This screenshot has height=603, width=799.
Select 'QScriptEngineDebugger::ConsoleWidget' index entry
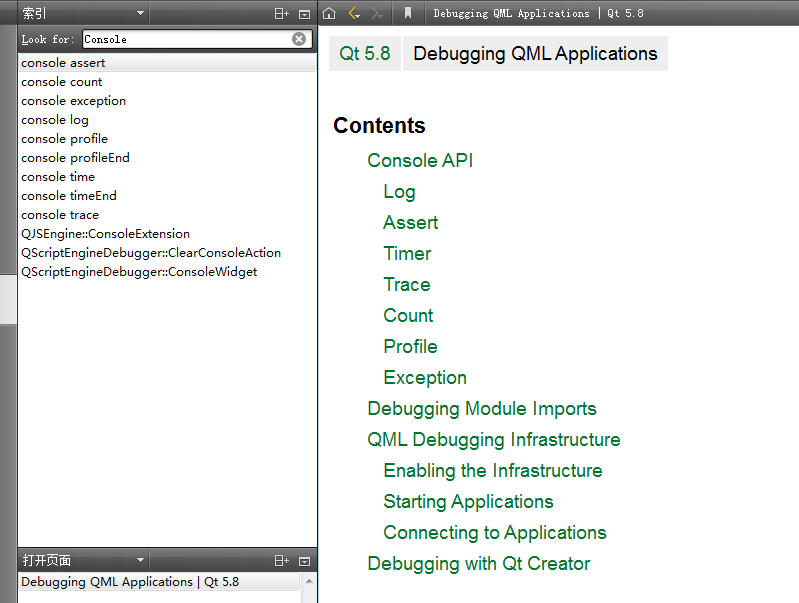coord(167,272)
